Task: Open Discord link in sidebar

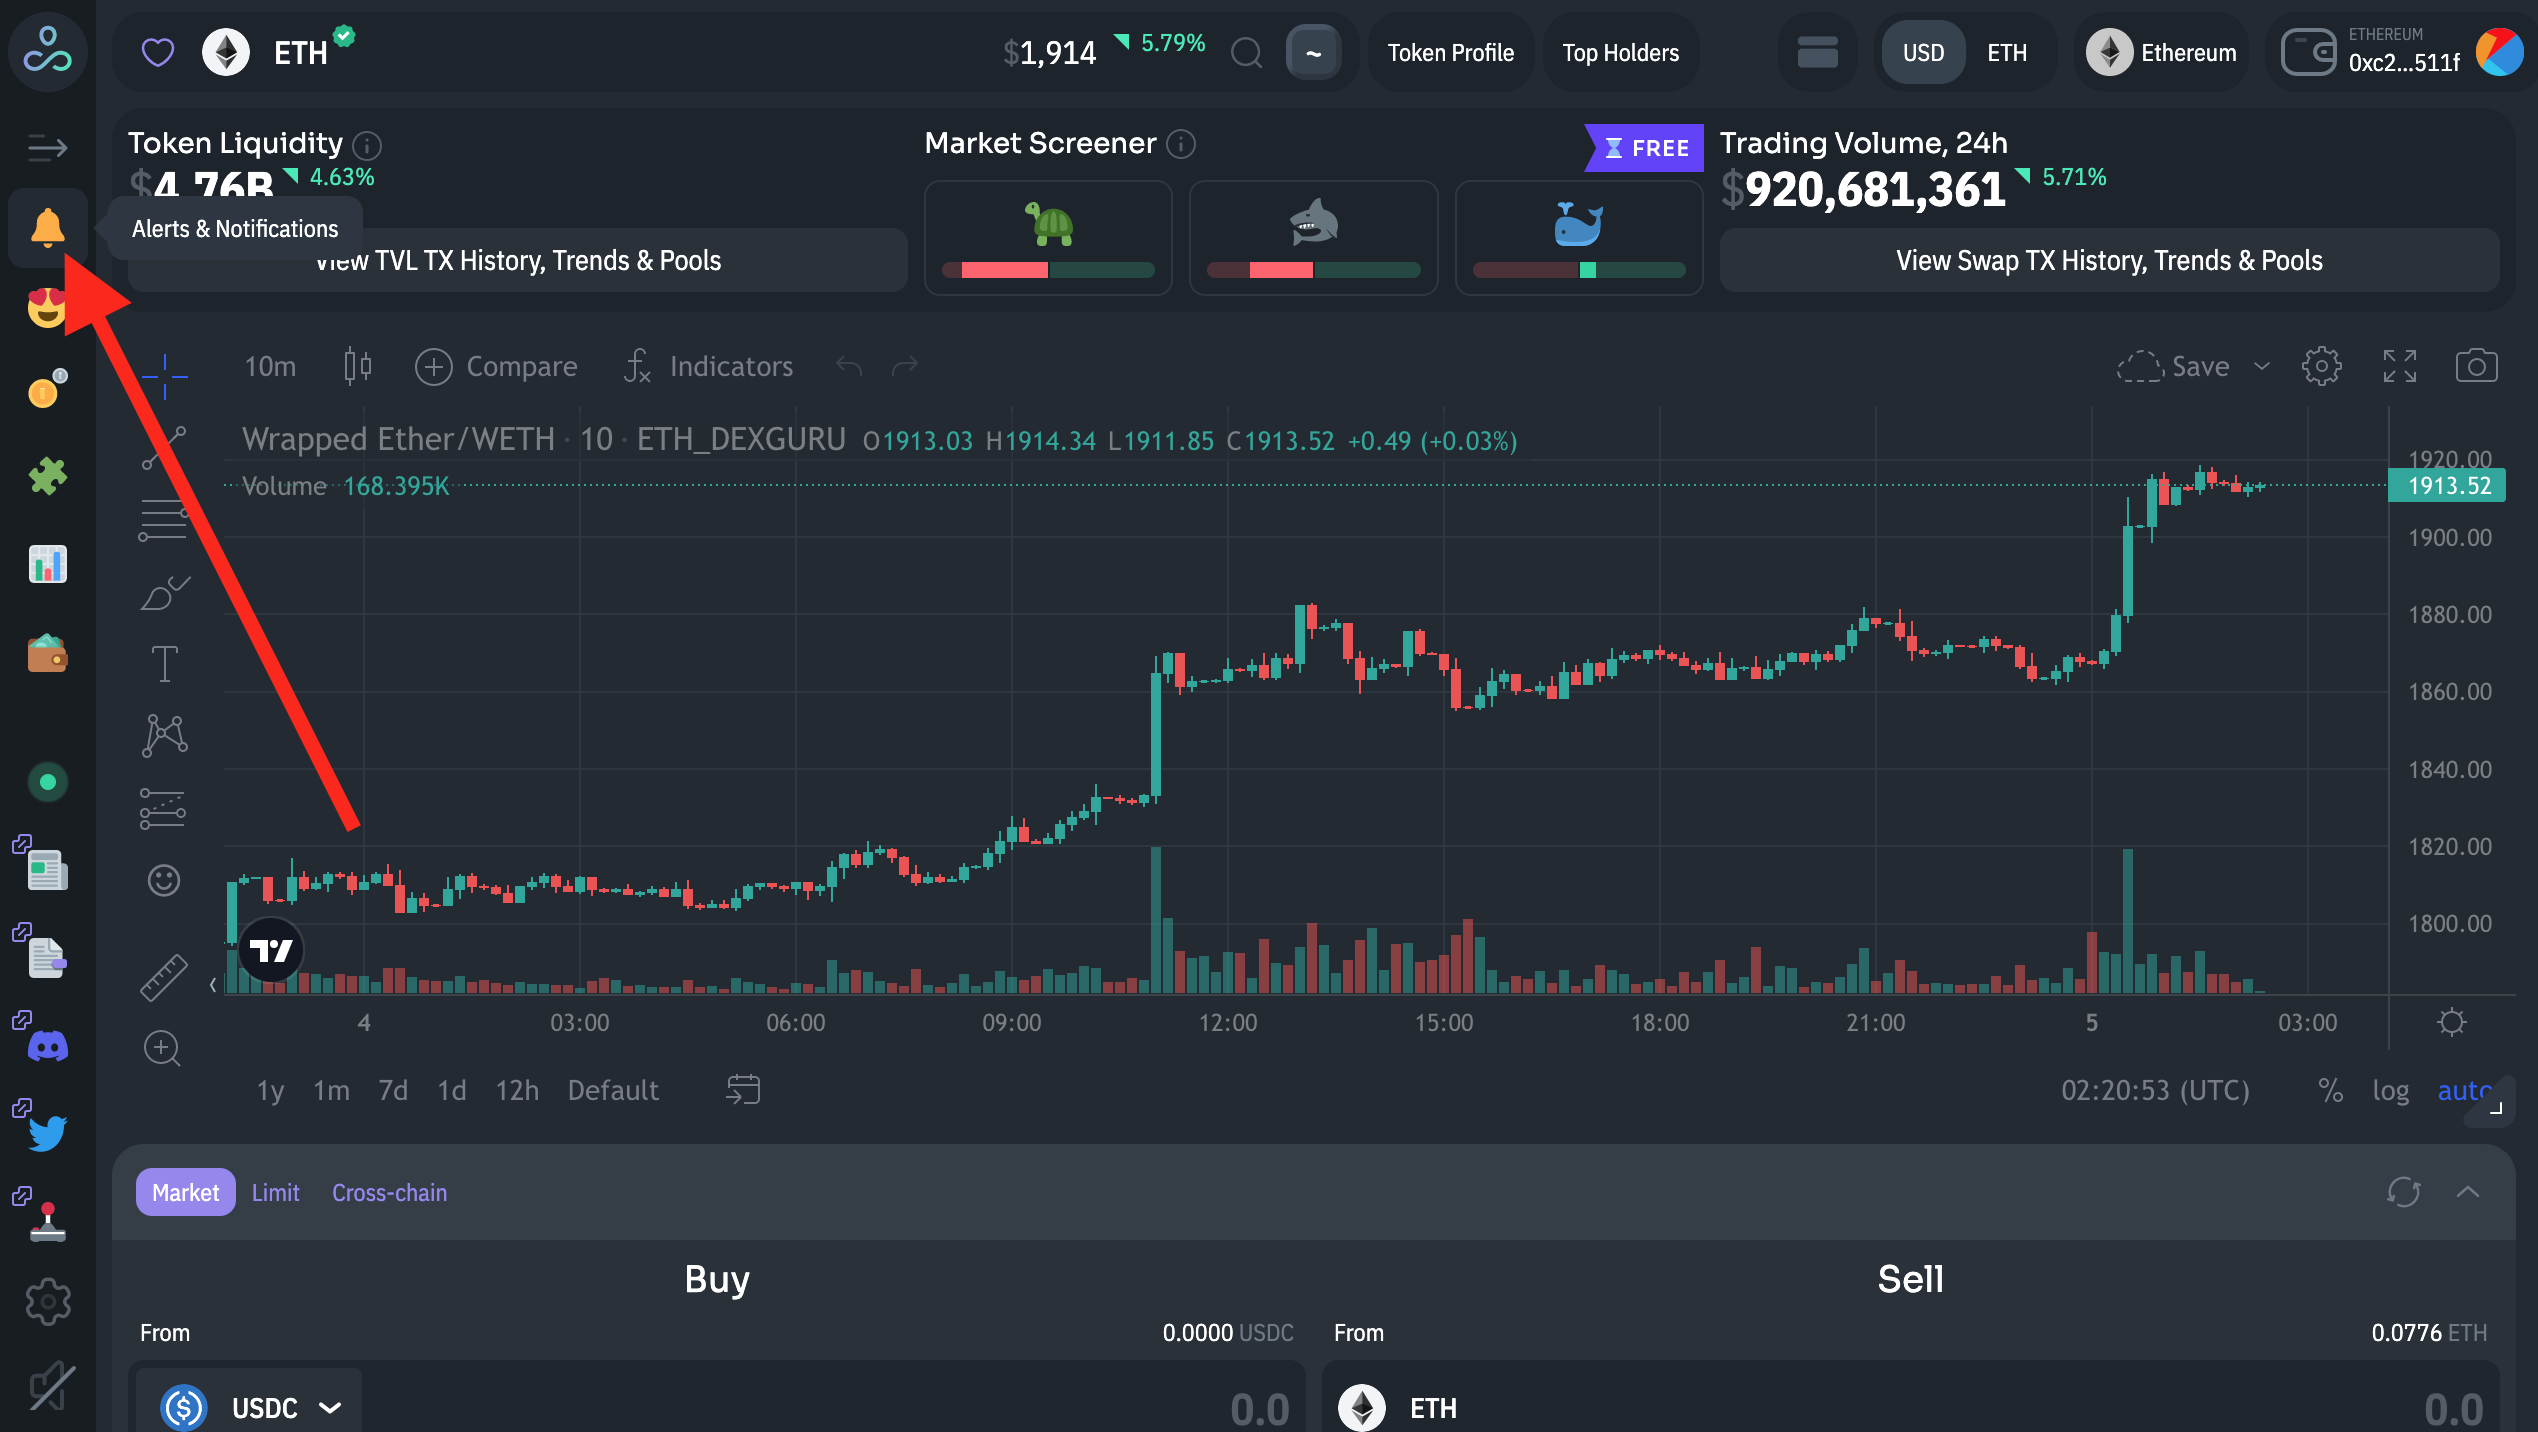Action: point(47,1046)
